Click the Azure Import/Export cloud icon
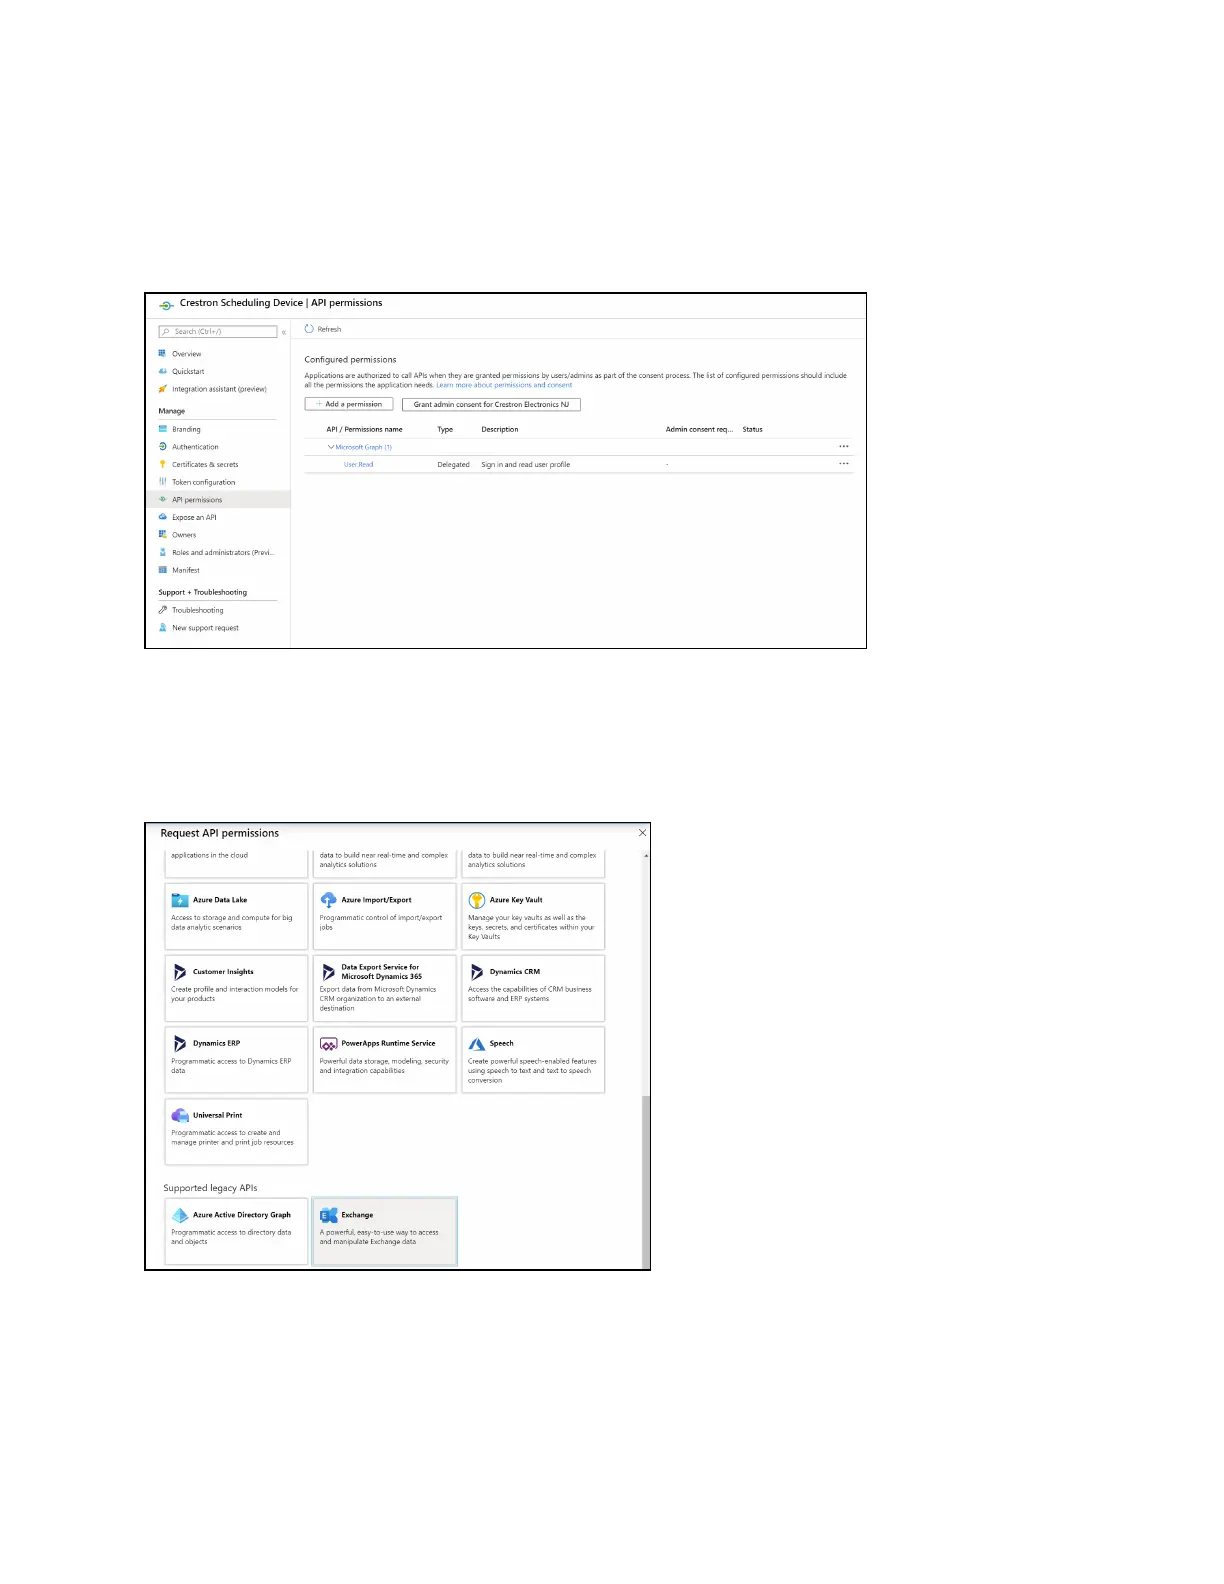1224x1584 pixels. [328, 900]
